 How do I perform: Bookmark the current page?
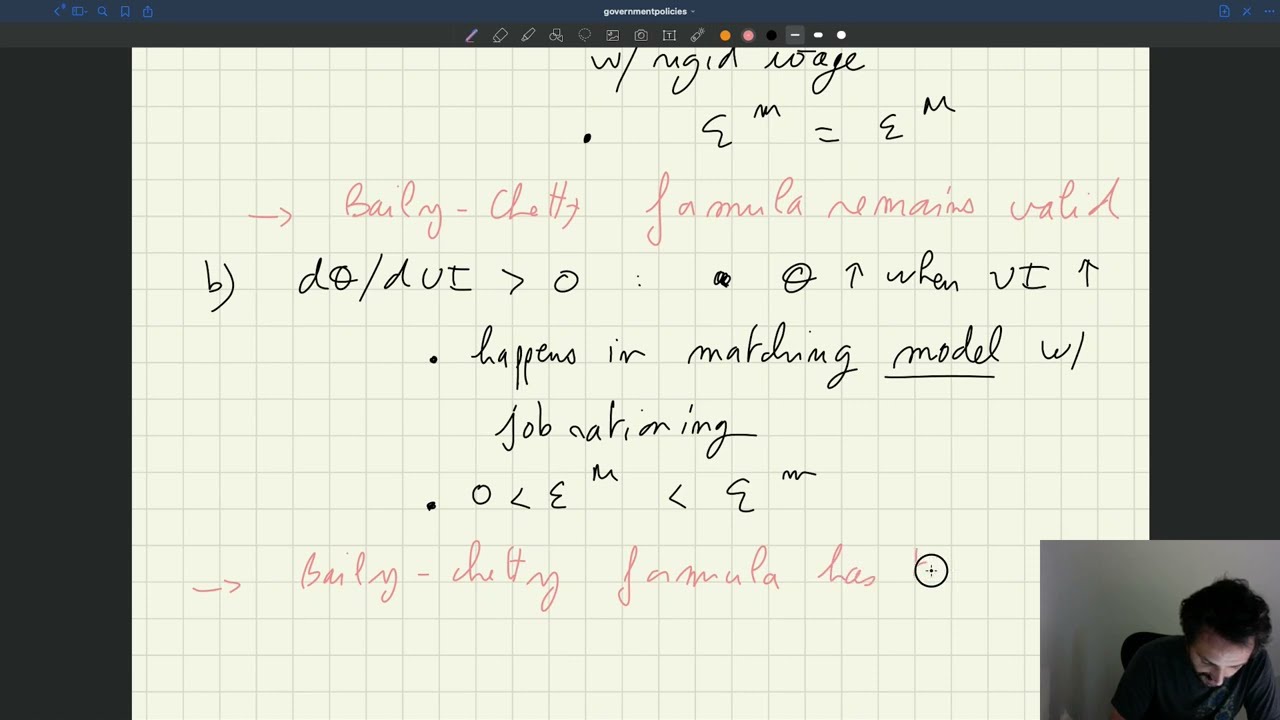pos(125,11)
